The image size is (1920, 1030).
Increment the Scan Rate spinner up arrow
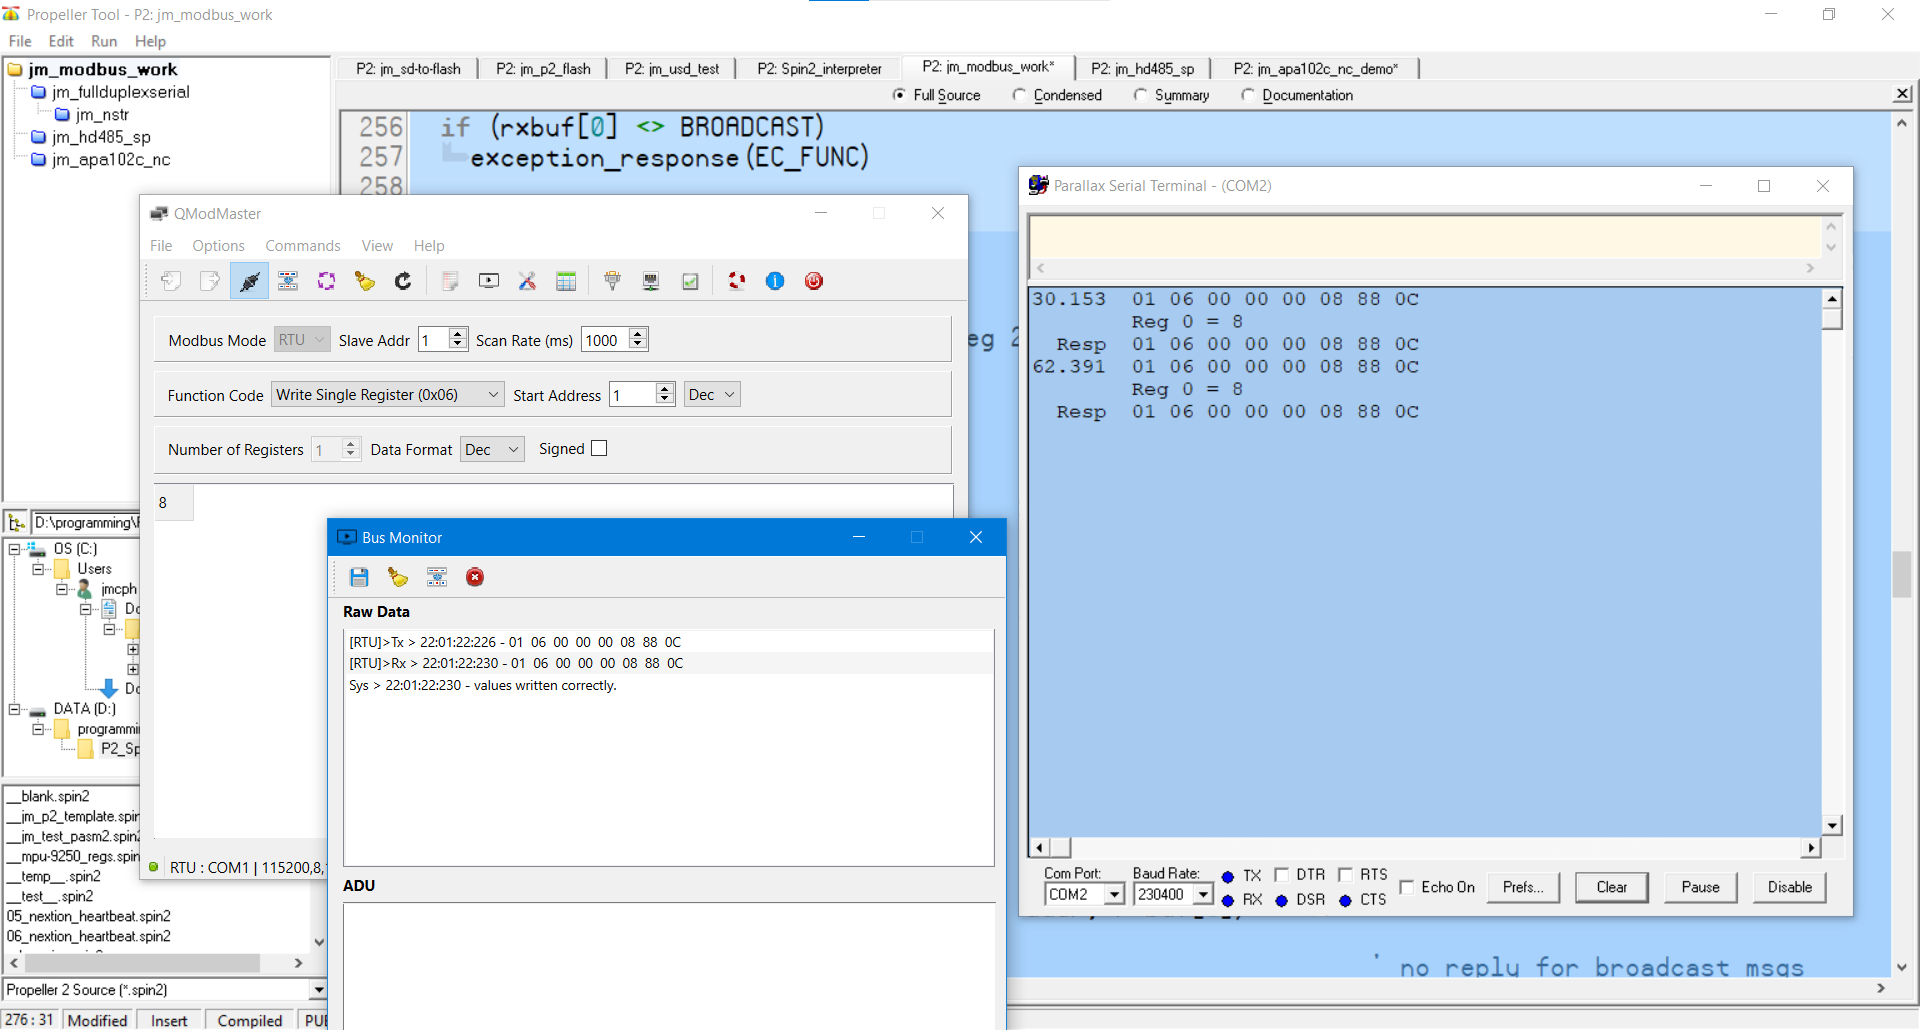[x=638, y=334]
